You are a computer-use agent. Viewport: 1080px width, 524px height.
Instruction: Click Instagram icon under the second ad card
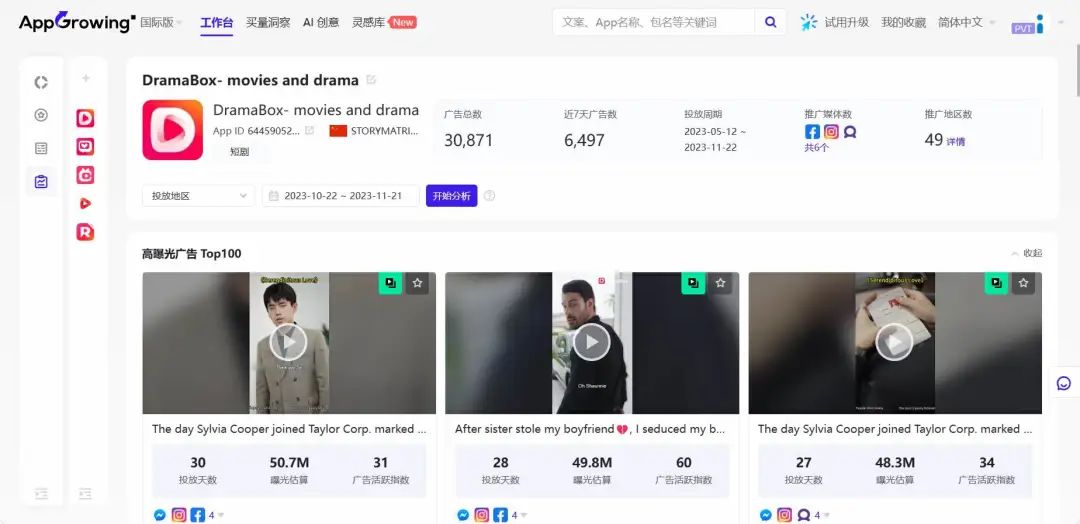(x=482, y=515)
